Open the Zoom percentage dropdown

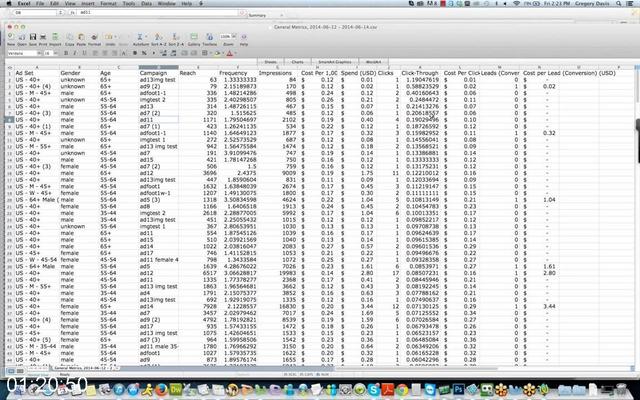234,36
